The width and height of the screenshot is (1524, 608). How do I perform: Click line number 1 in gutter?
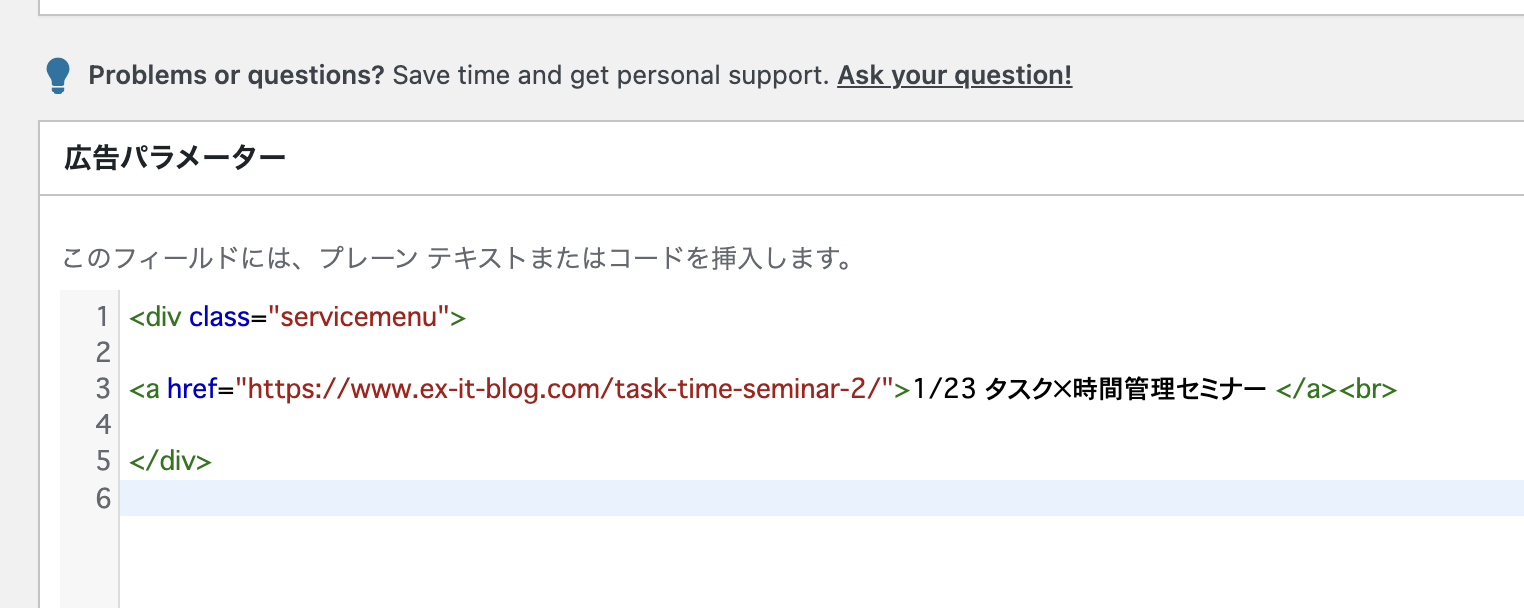[x=102, y=318]
